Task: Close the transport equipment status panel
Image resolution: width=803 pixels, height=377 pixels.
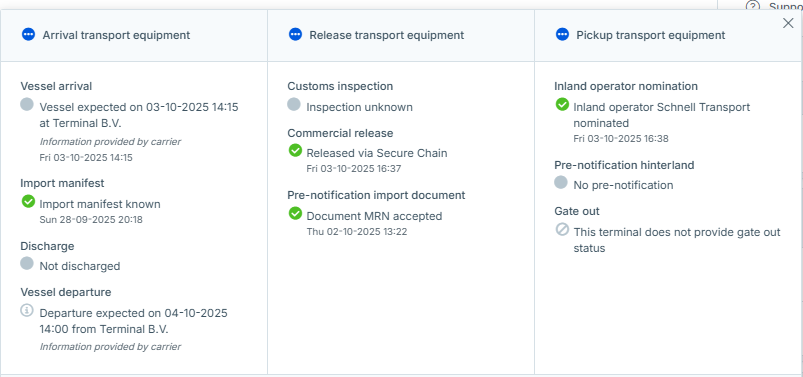Action: (788, 23)
